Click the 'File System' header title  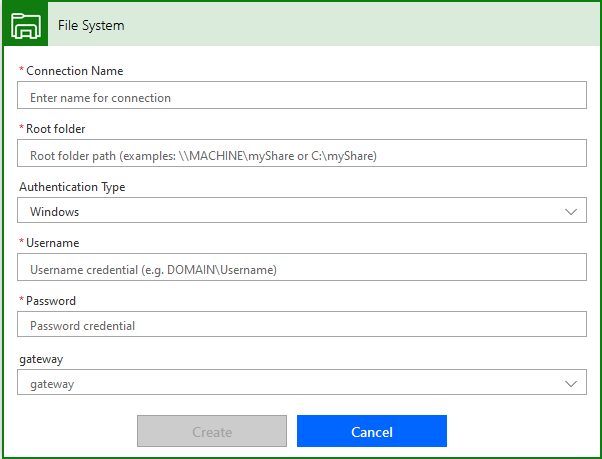91,25
